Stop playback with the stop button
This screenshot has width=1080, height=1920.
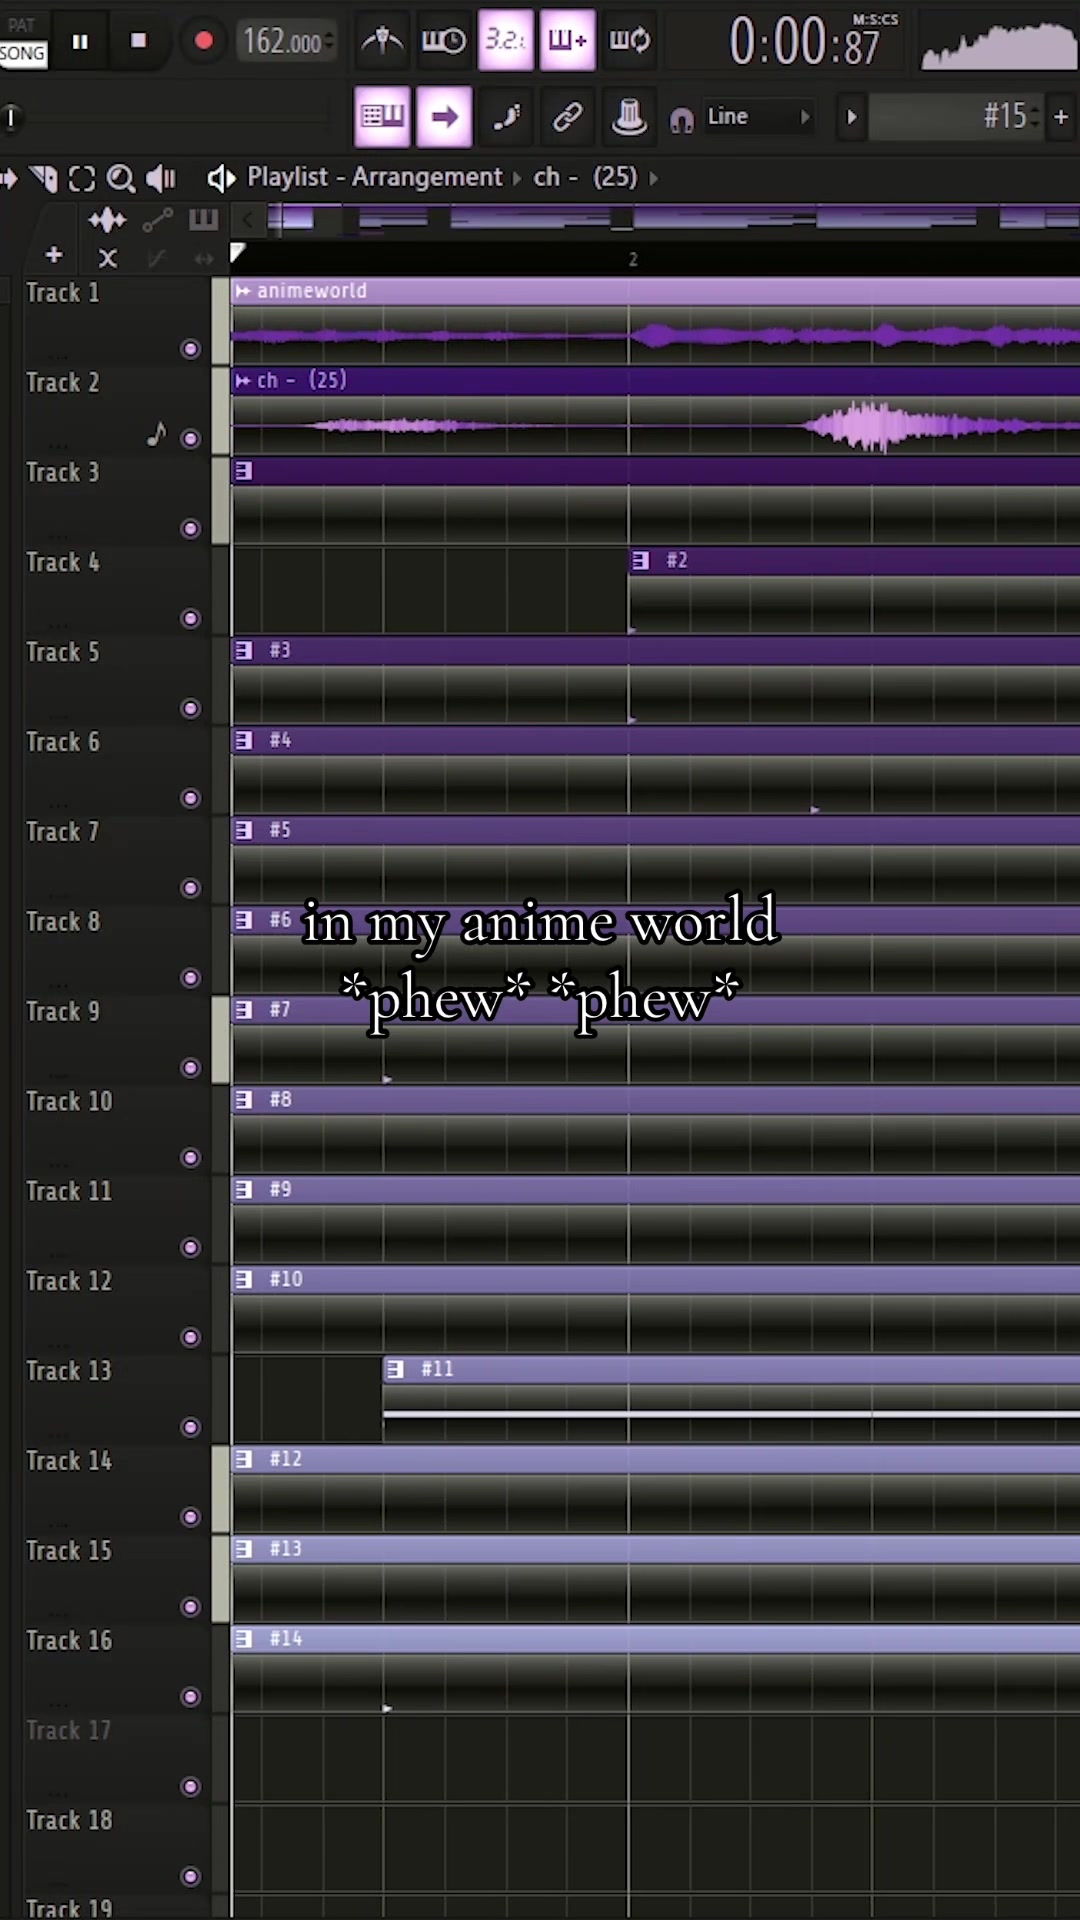(x=139, y=41)
